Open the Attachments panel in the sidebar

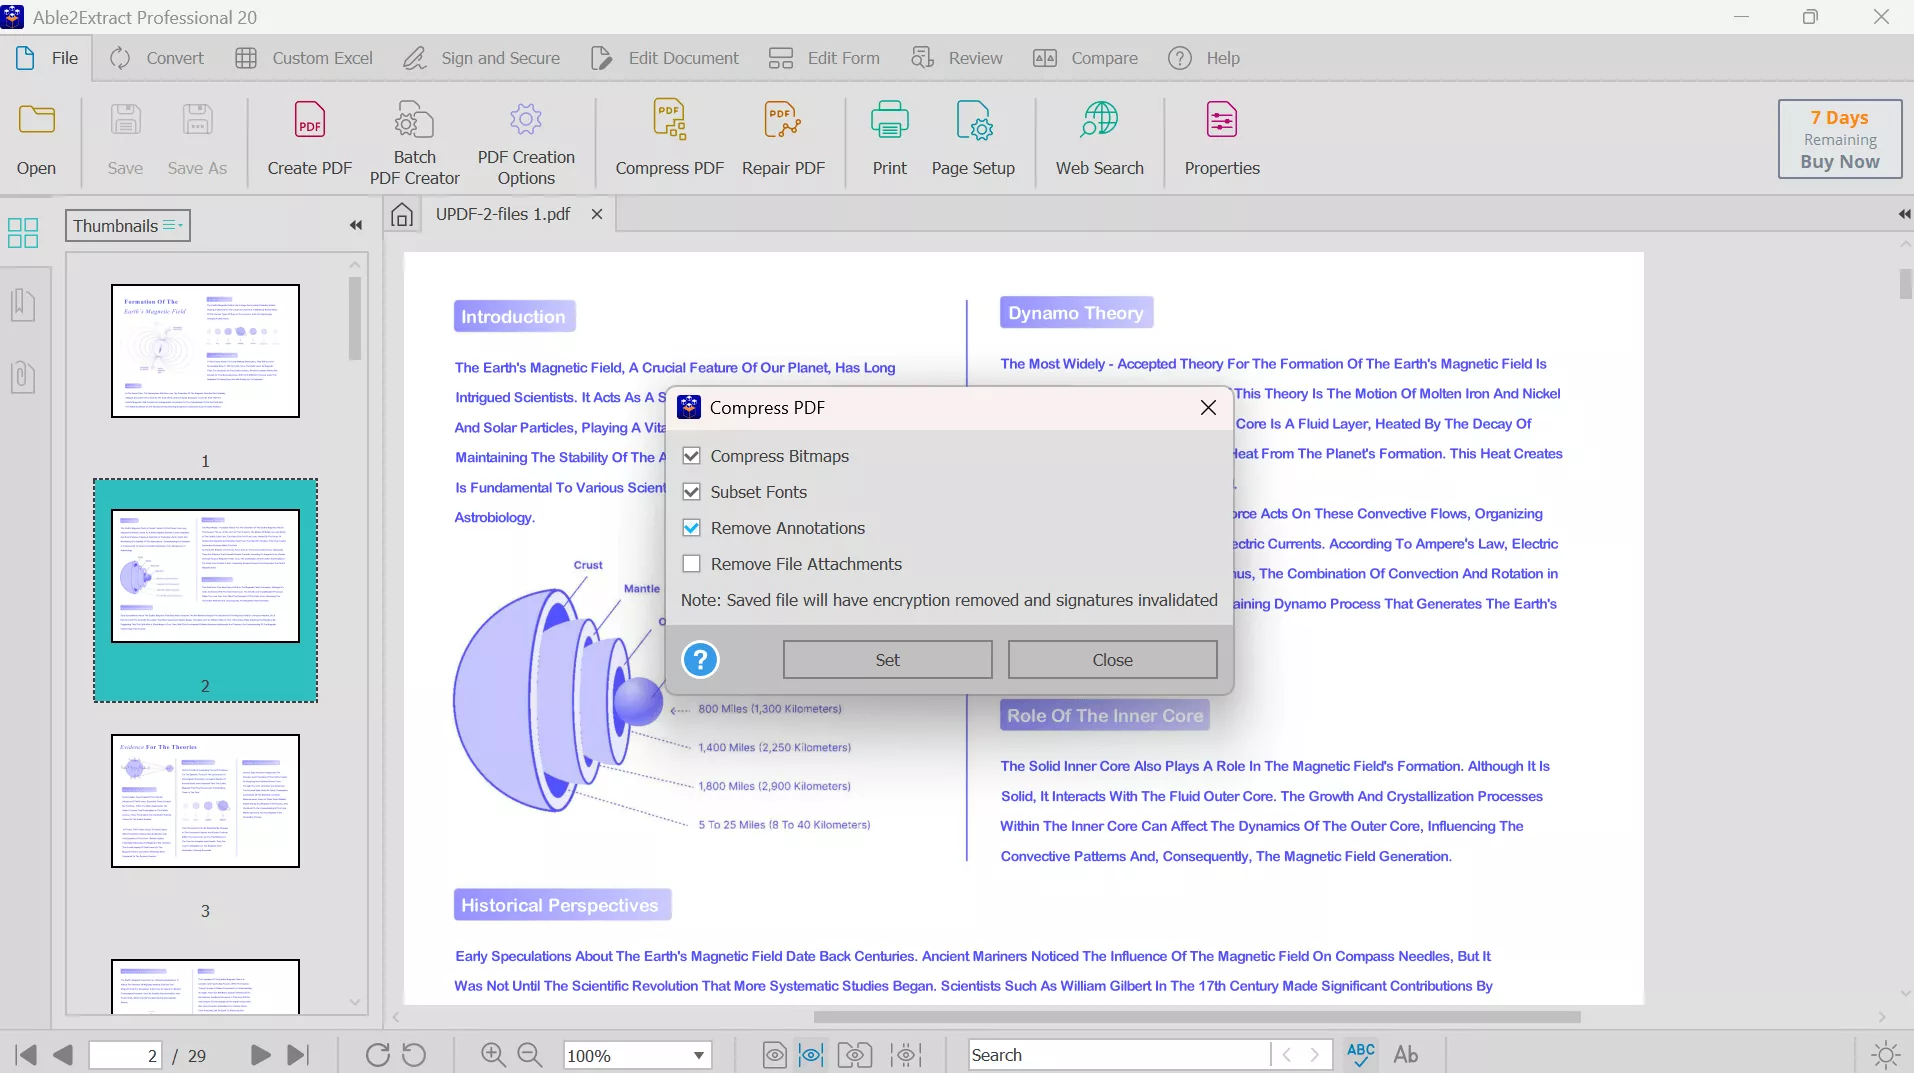point(22,377)
